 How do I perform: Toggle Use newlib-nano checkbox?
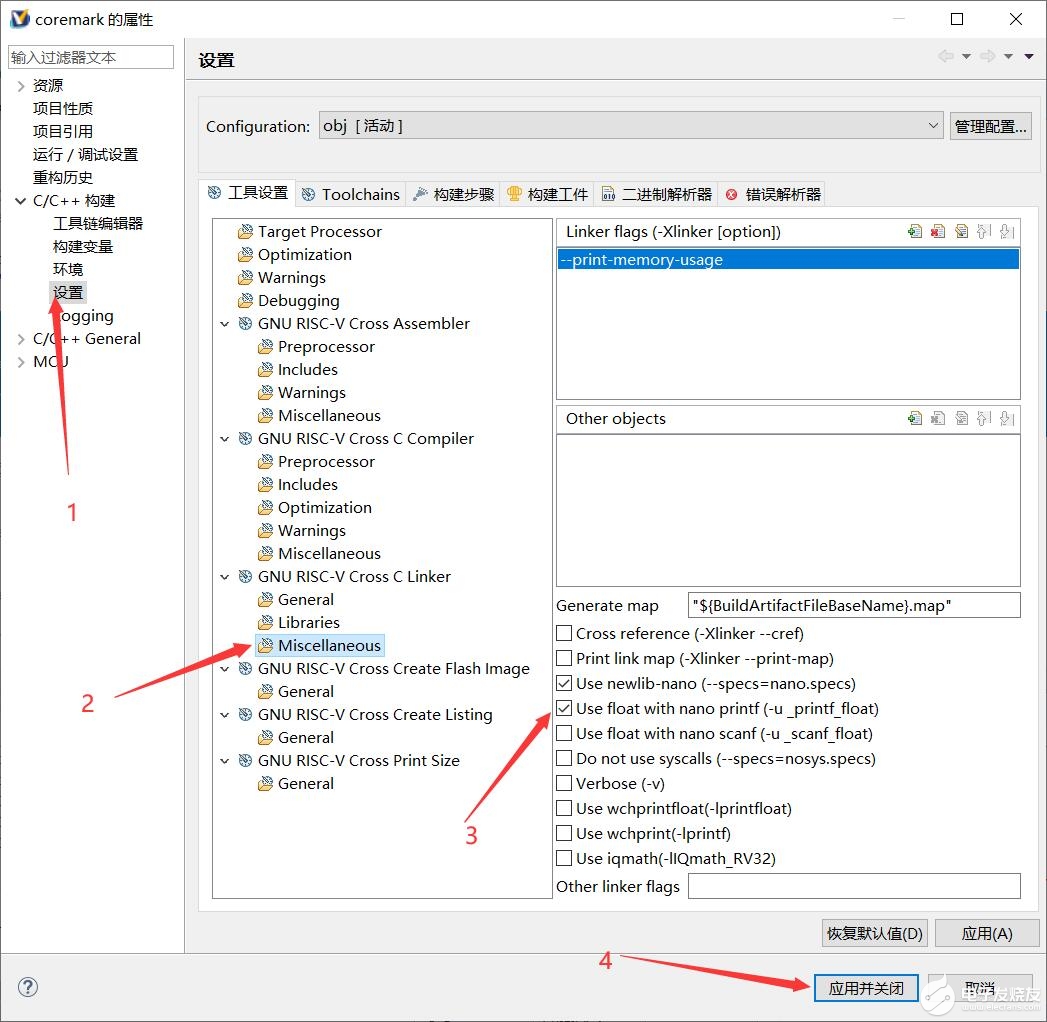564,683
